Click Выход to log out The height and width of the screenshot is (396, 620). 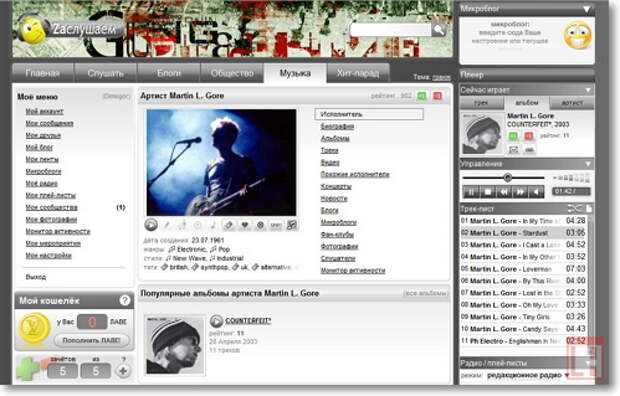coord(36,277)
